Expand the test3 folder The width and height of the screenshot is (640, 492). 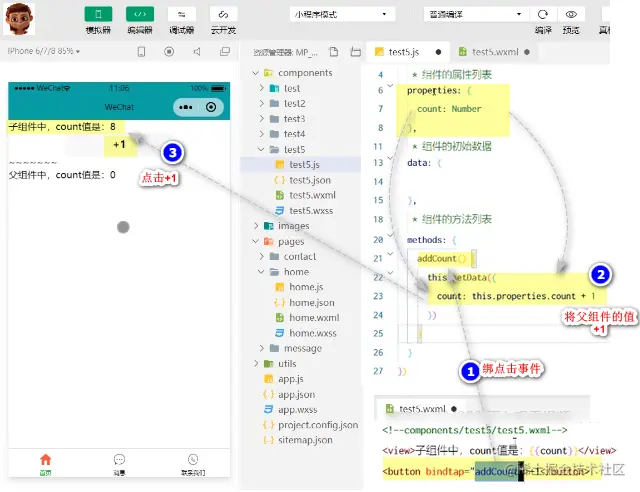[x=262, y=119]
